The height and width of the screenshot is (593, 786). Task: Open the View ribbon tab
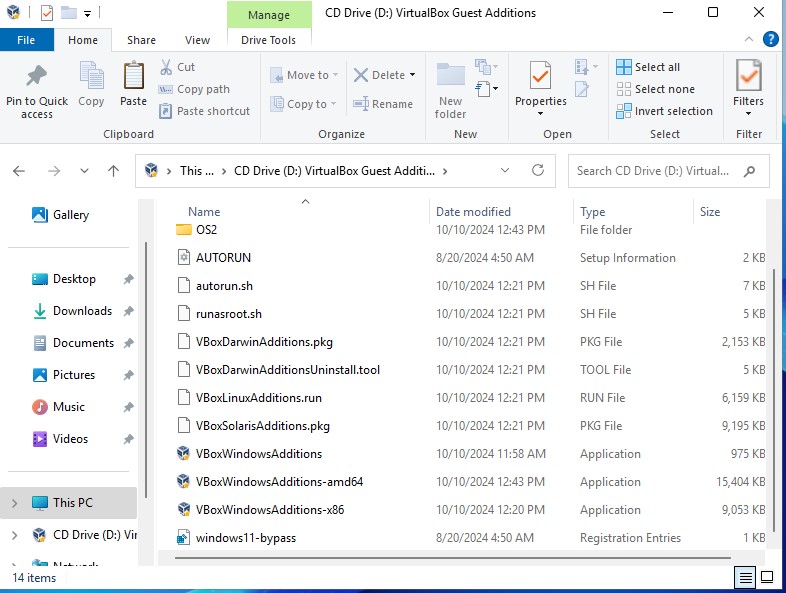(x=197, y=40)
